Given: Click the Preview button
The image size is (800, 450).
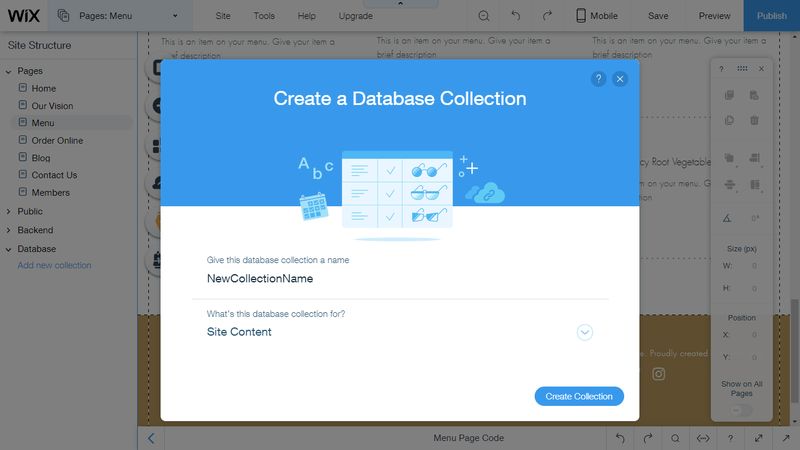Looking at the screenshot, I should (714, 16).
